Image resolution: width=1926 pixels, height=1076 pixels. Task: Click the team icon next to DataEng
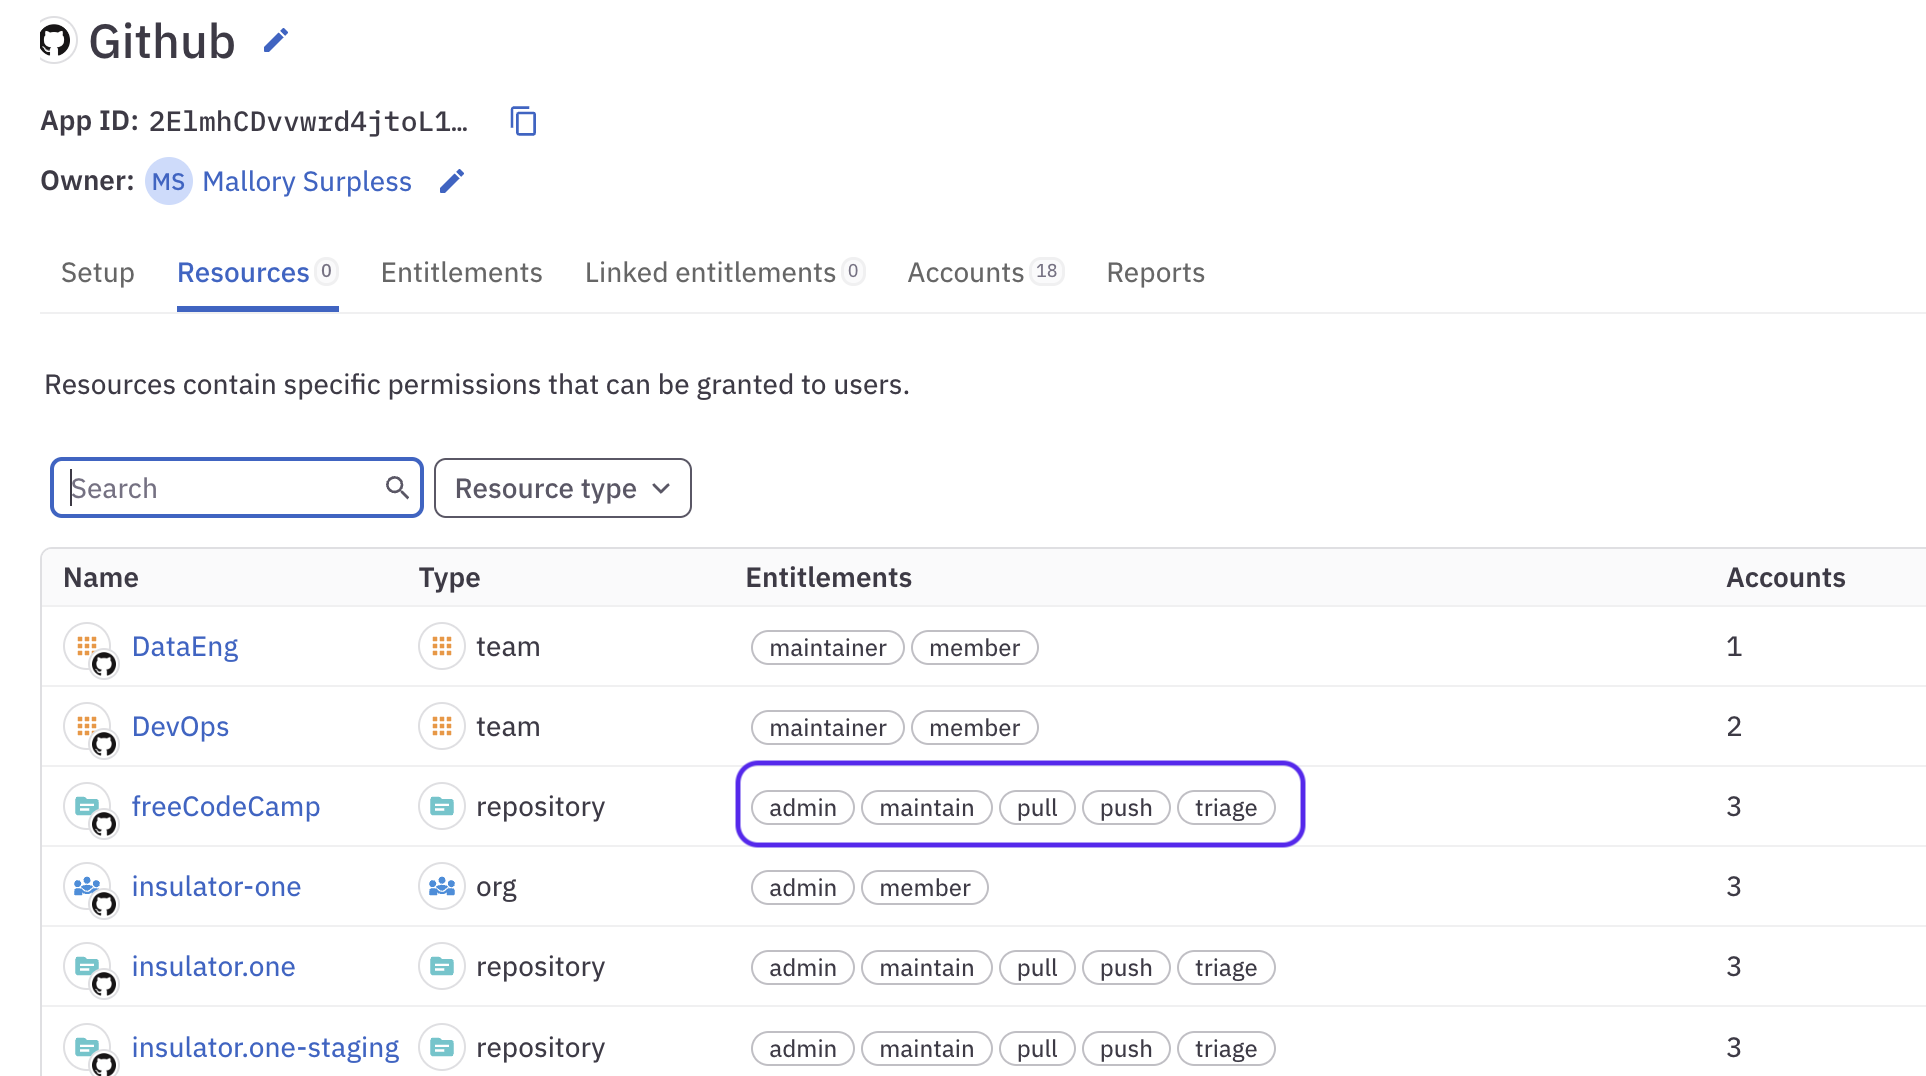pyautogui.click(x=441, y=646)
